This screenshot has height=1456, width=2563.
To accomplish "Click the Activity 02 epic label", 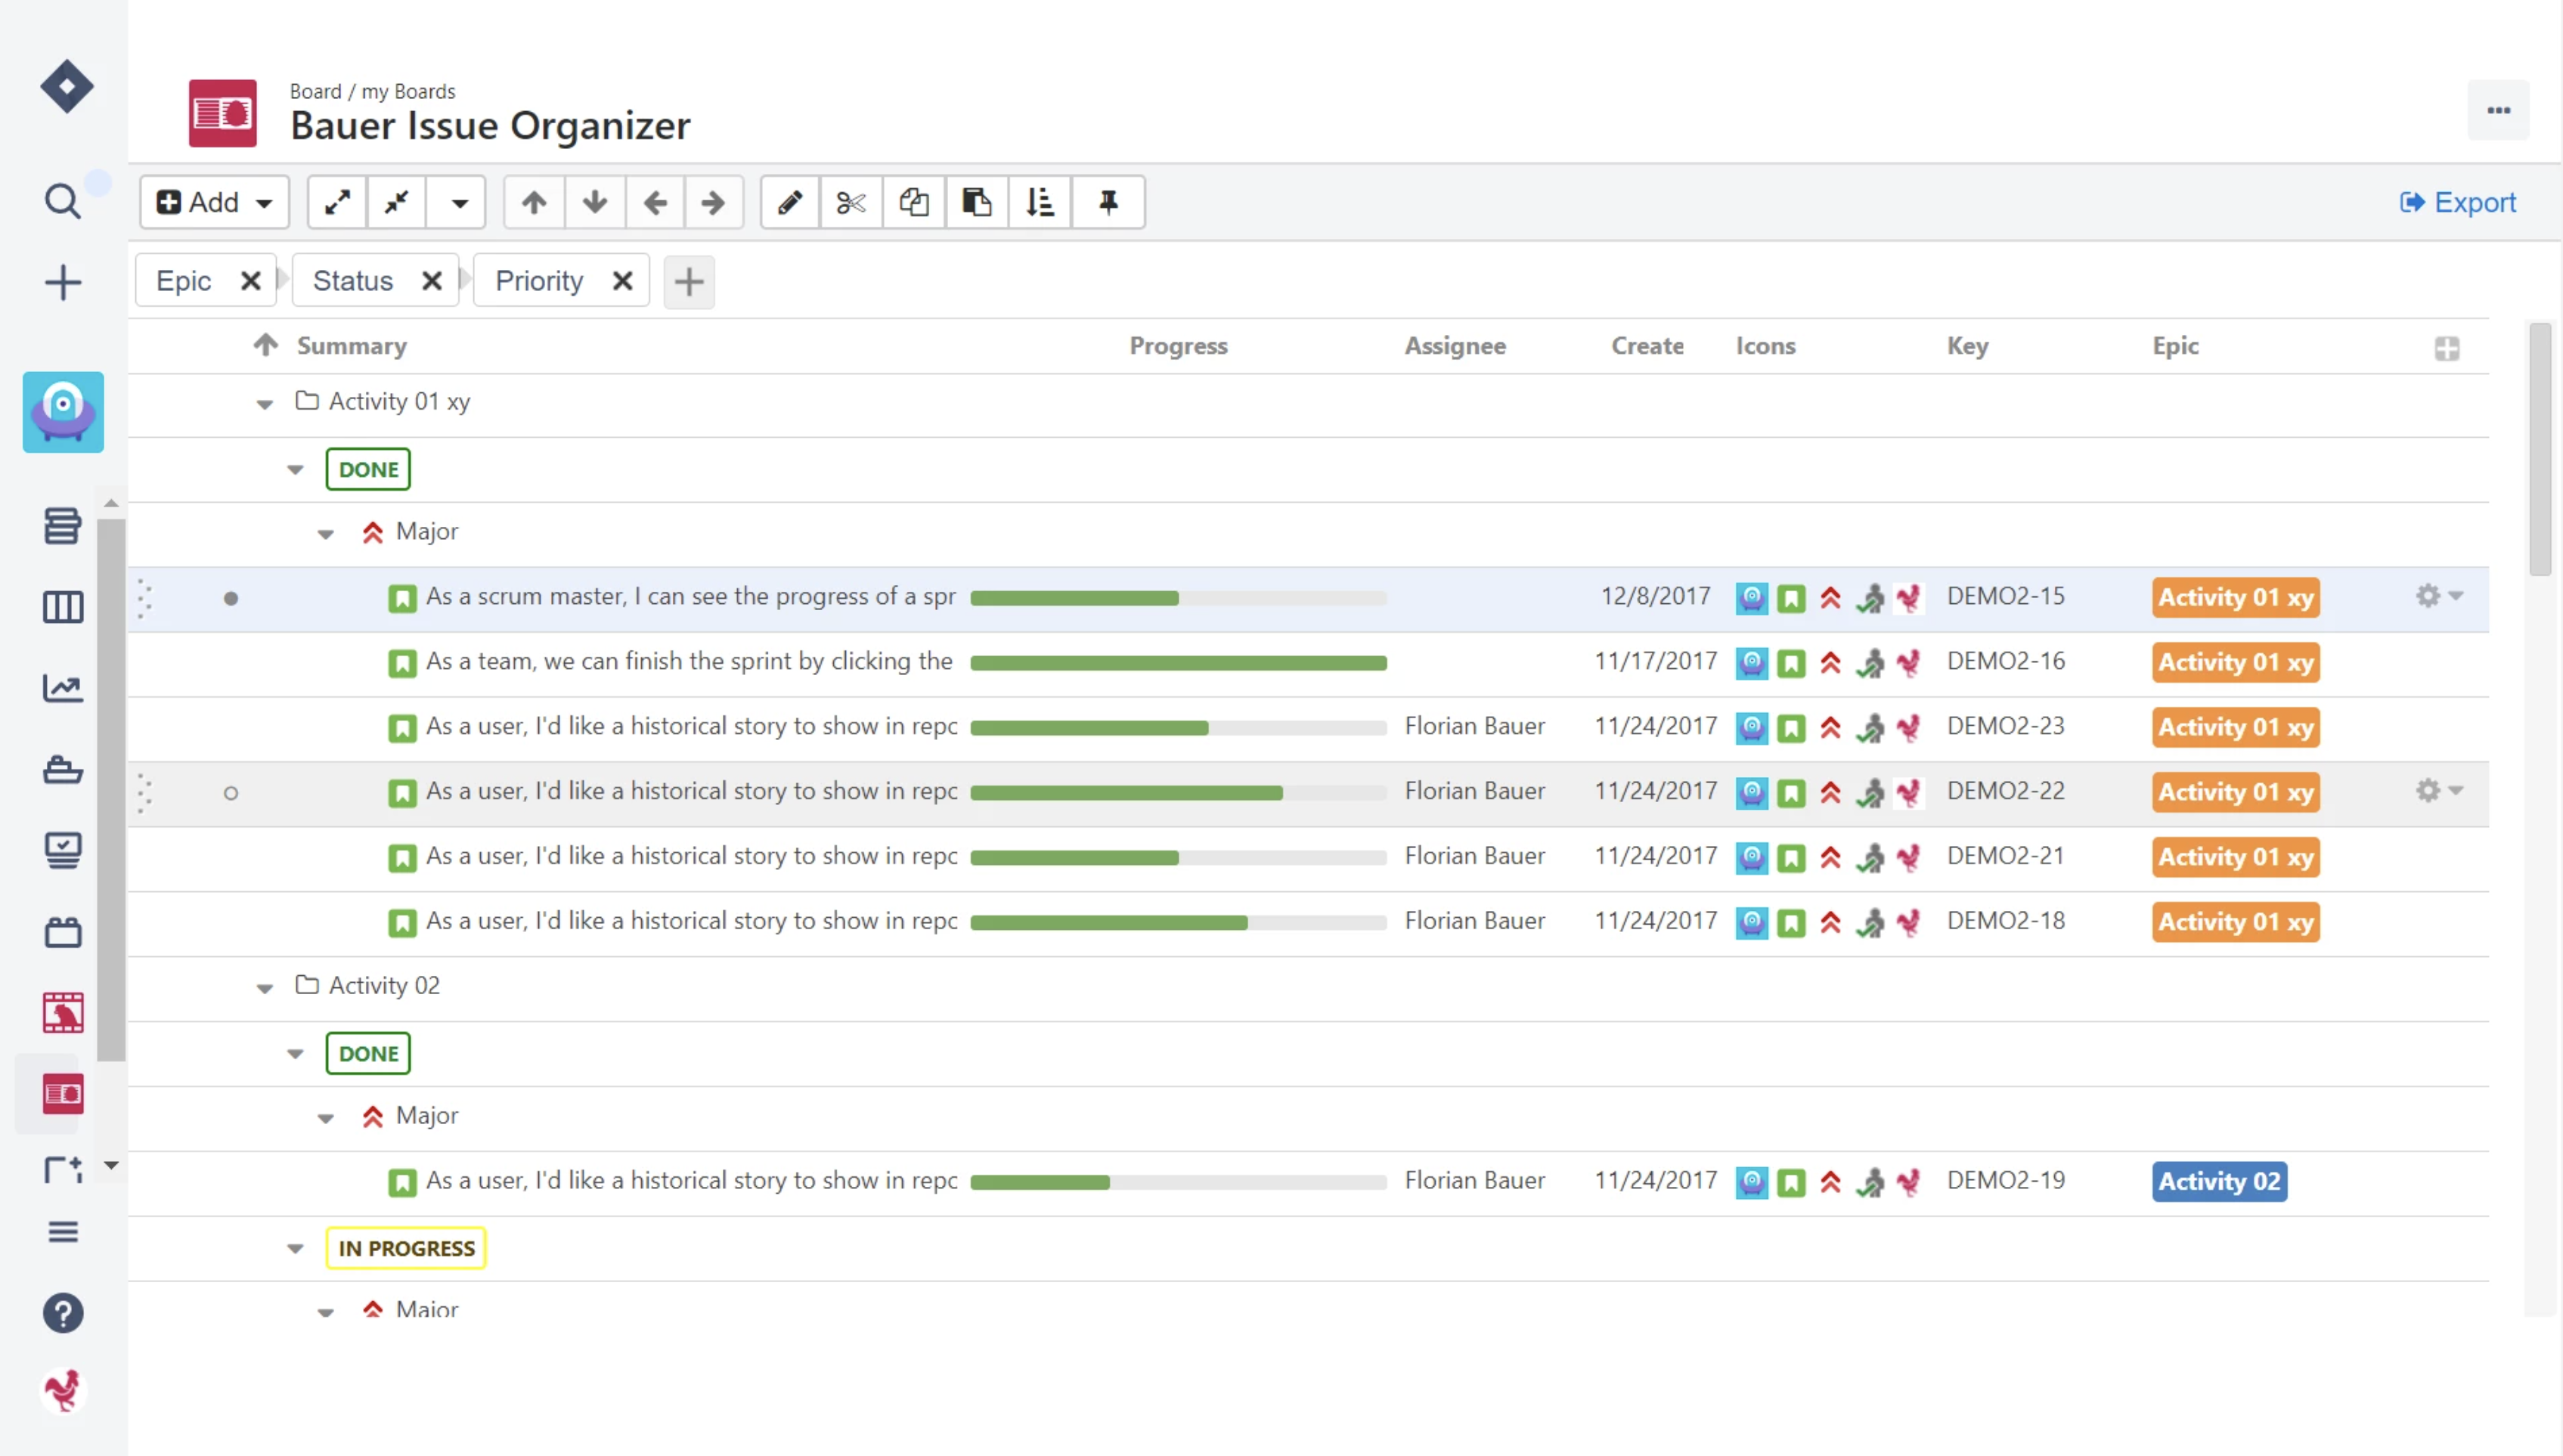I will 2218,1181.
